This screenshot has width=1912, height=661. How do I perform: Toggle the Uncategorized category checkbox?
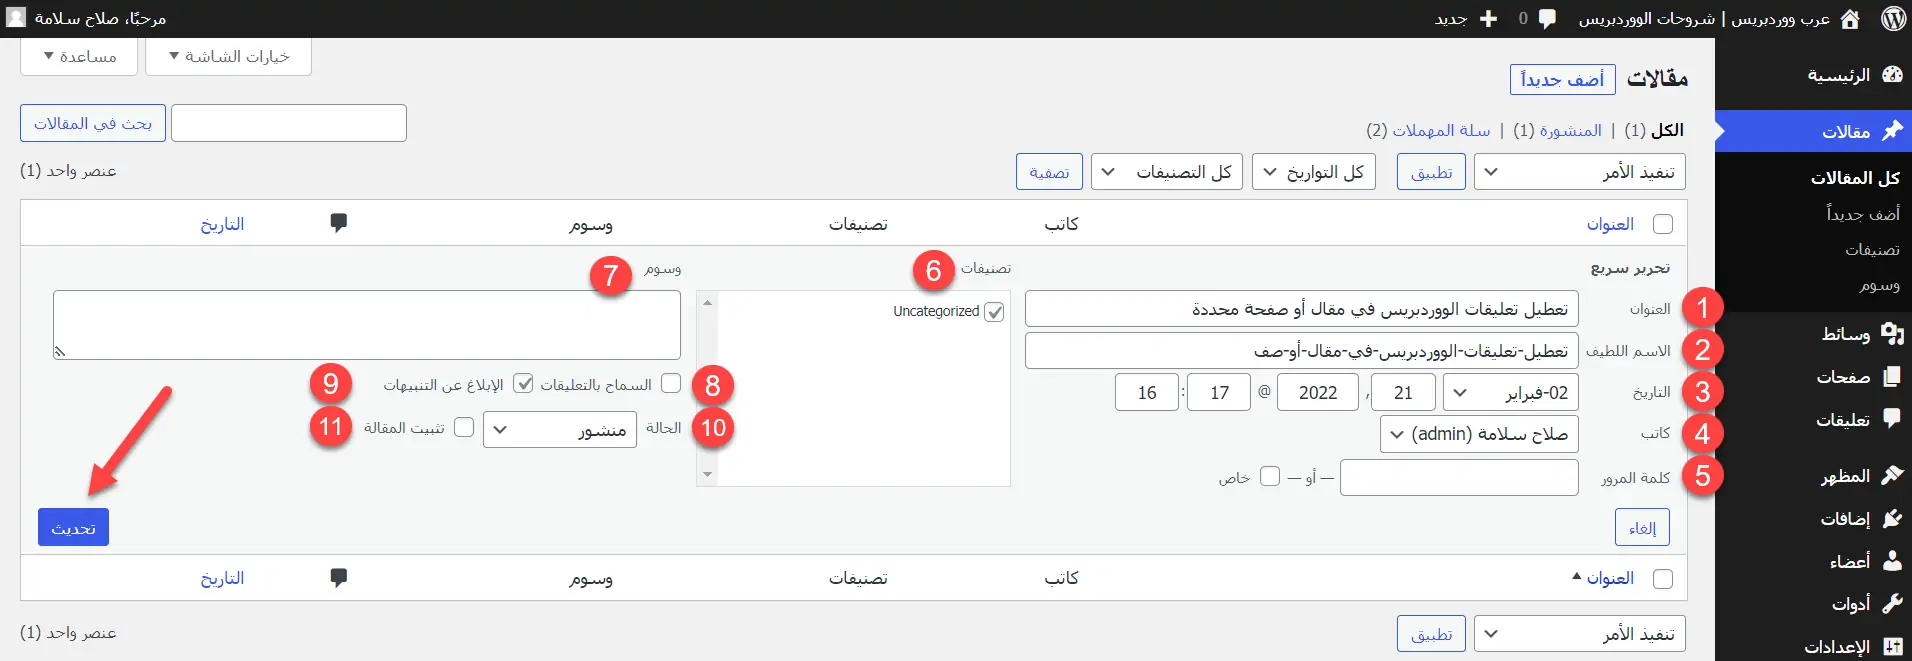point(994,312)
